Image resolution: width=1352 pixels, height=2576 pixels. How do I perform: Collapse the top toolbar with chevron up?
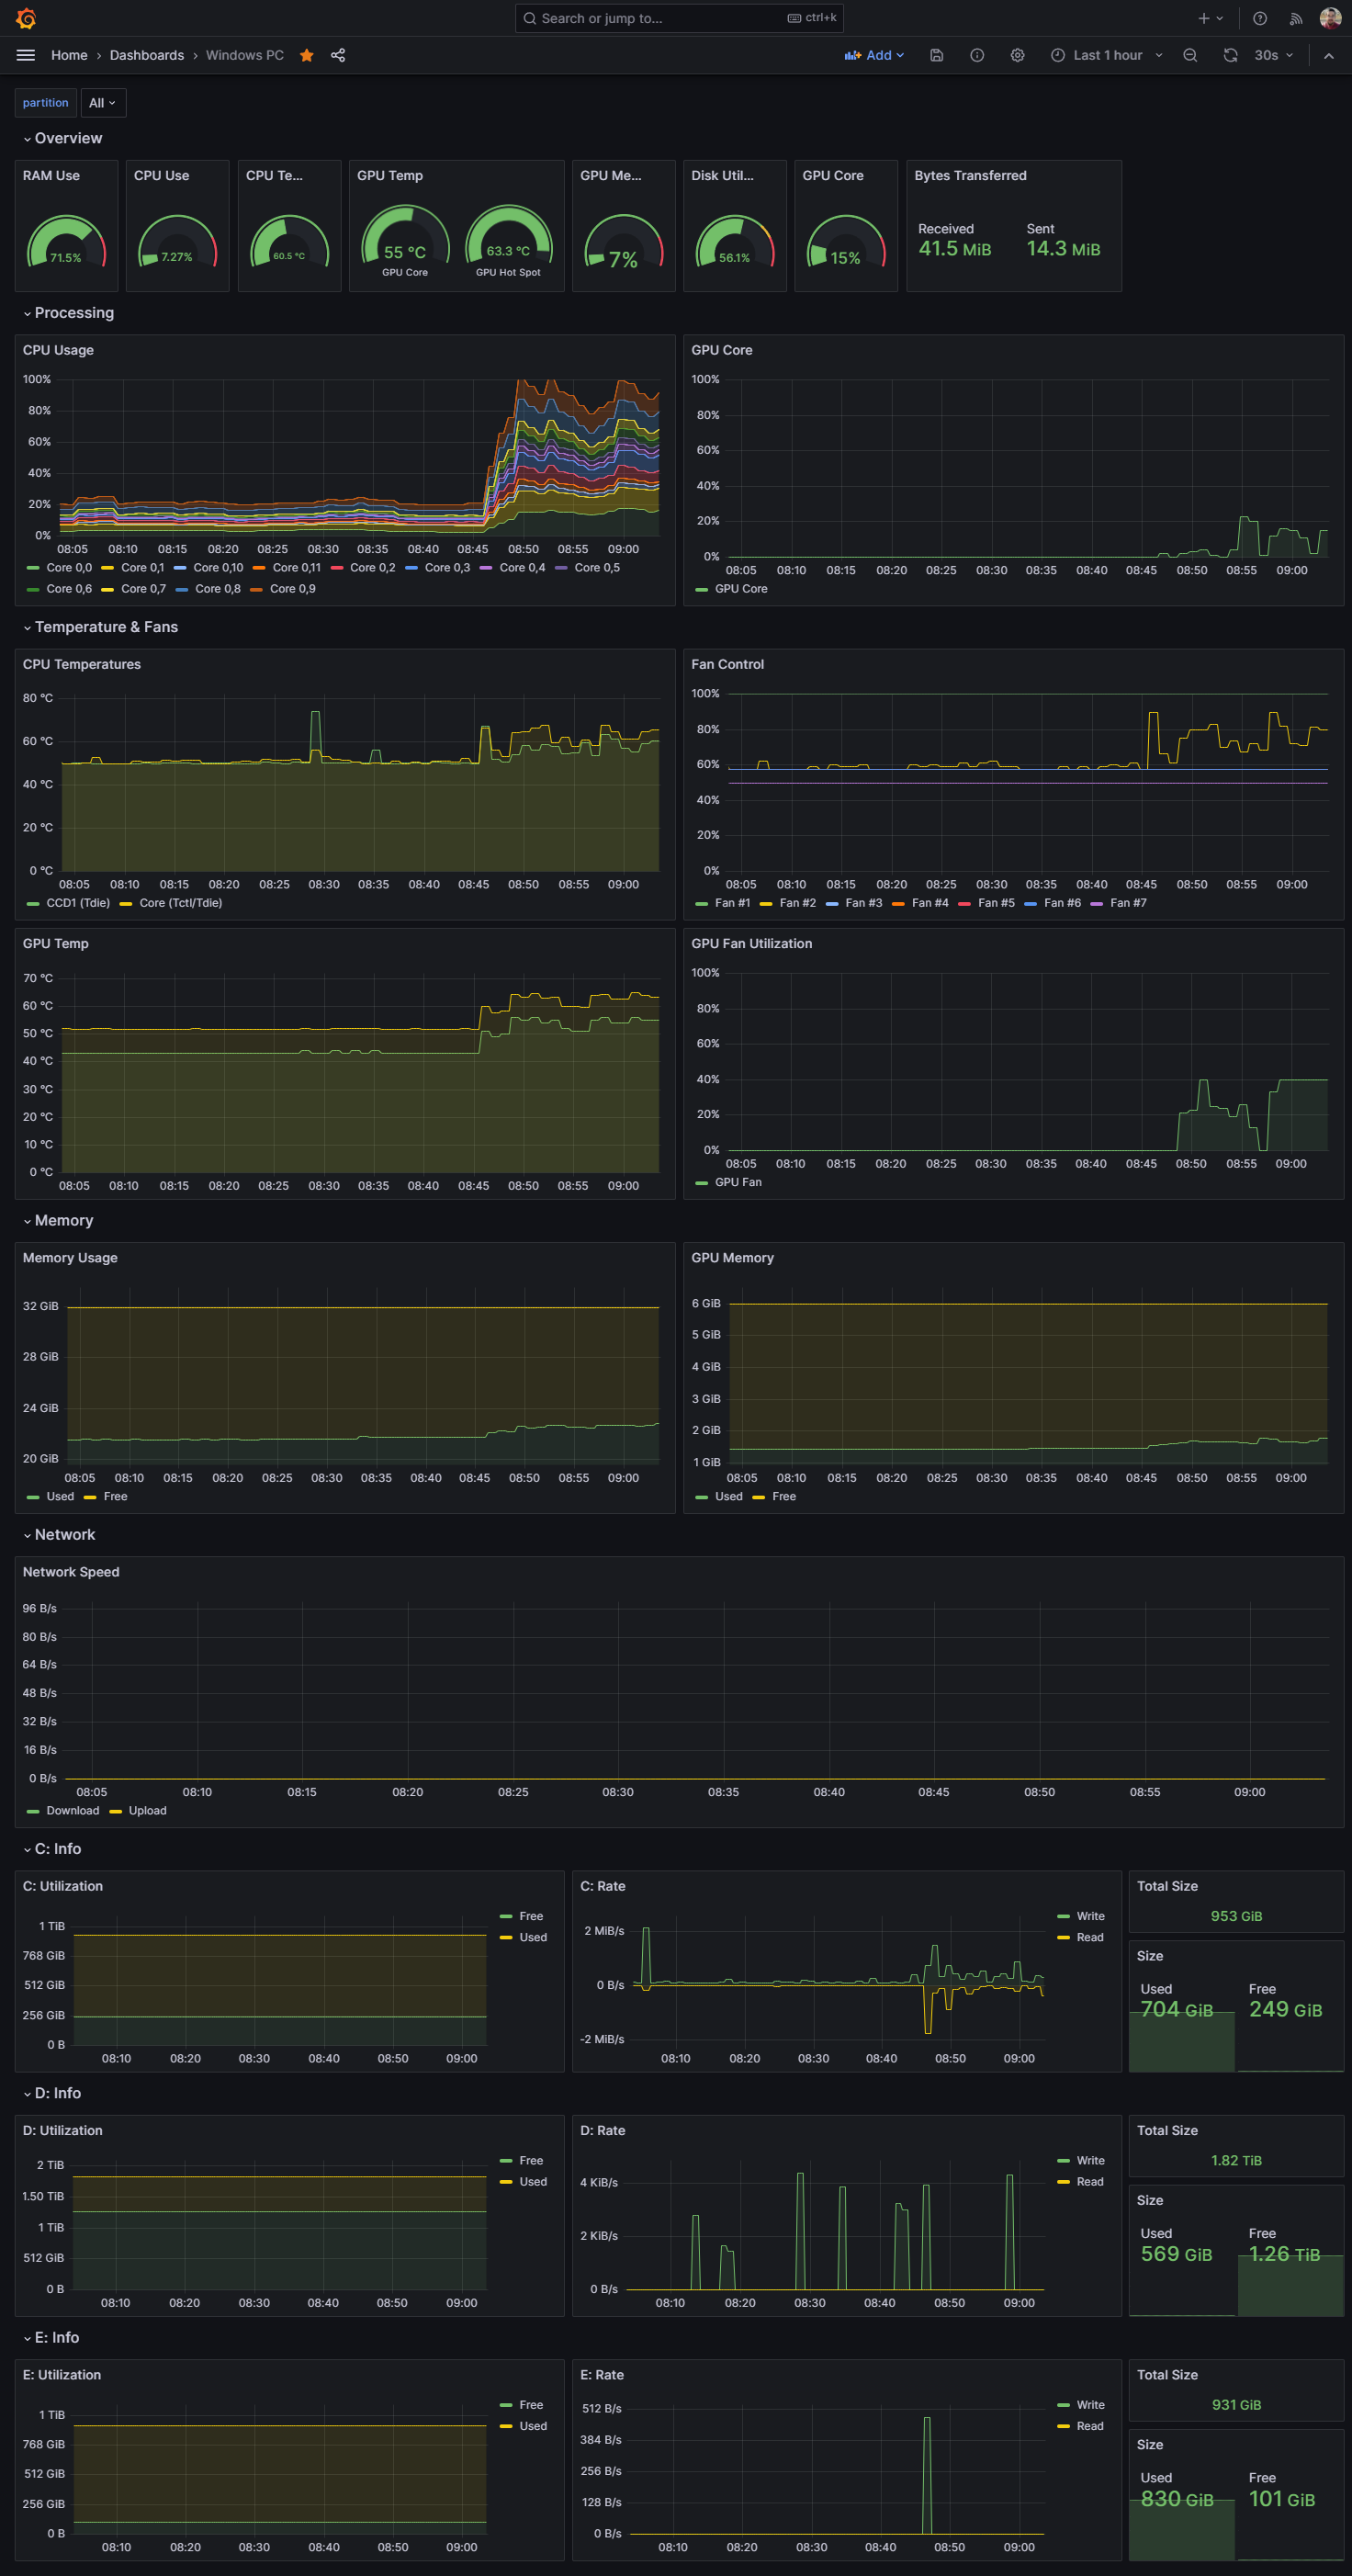click(1329, 56)
